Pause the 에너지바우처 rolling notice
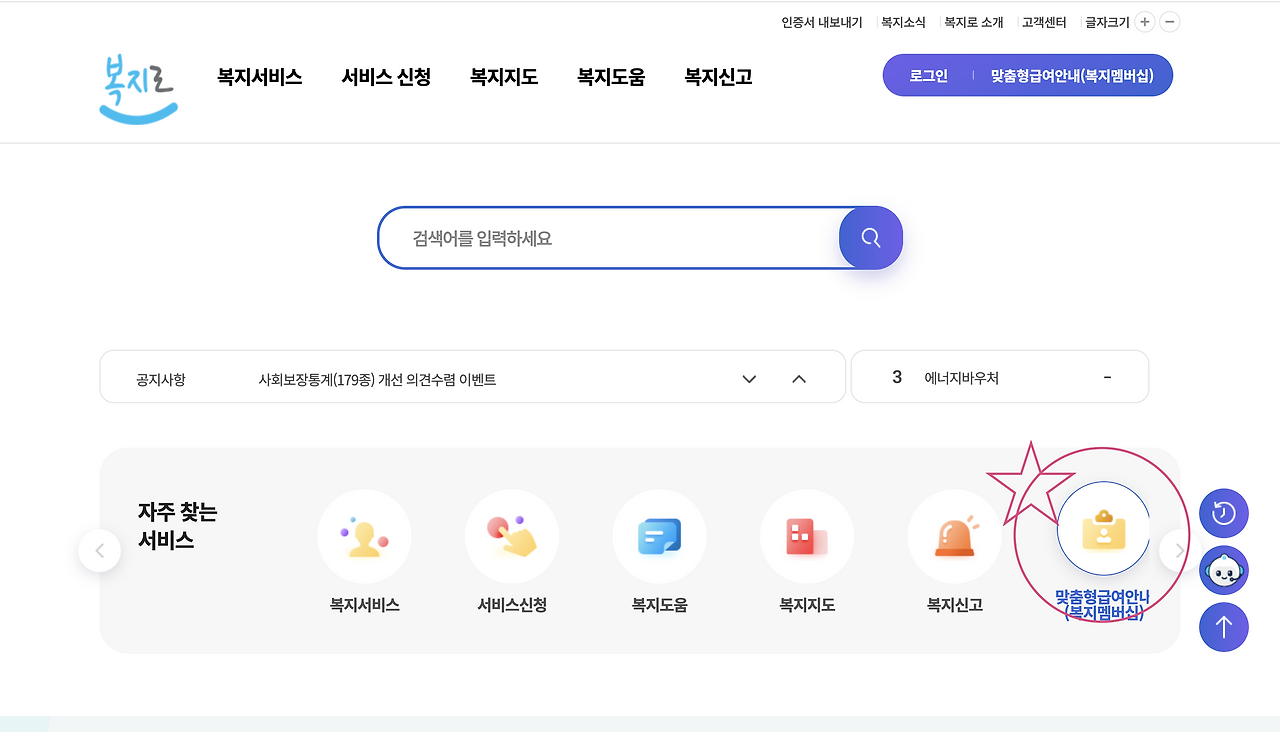The image size is (1280, 732). [x=1106, y=376]
